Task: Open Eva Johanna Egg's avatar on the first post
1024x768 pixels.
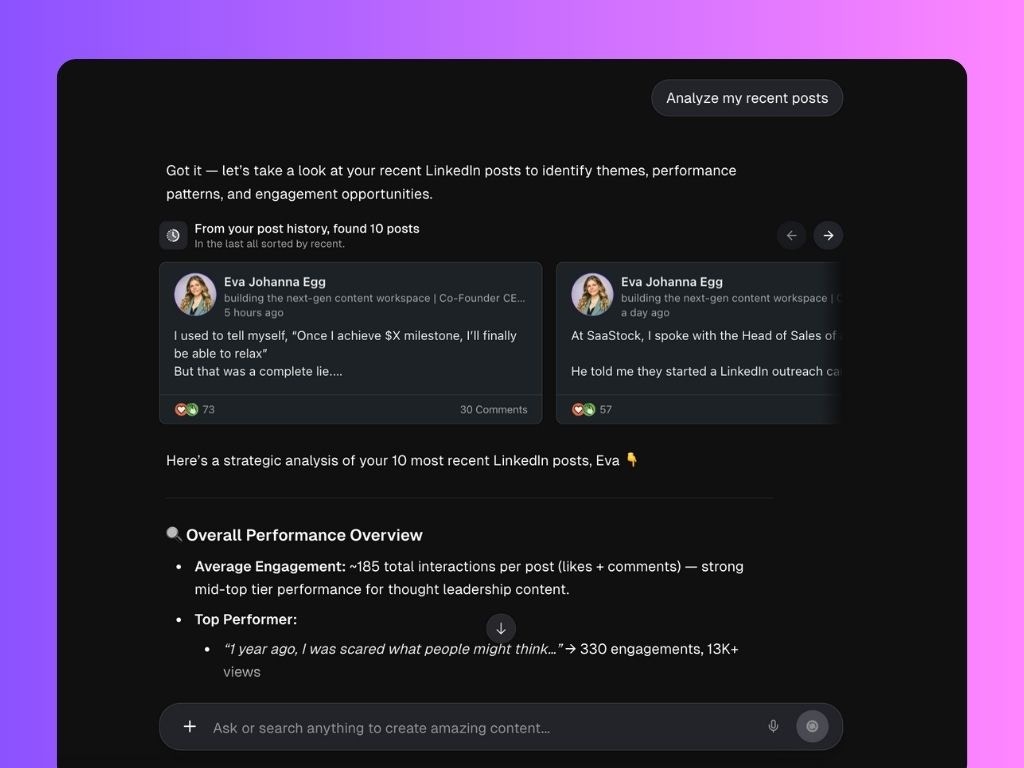Action: pos(194,294)
